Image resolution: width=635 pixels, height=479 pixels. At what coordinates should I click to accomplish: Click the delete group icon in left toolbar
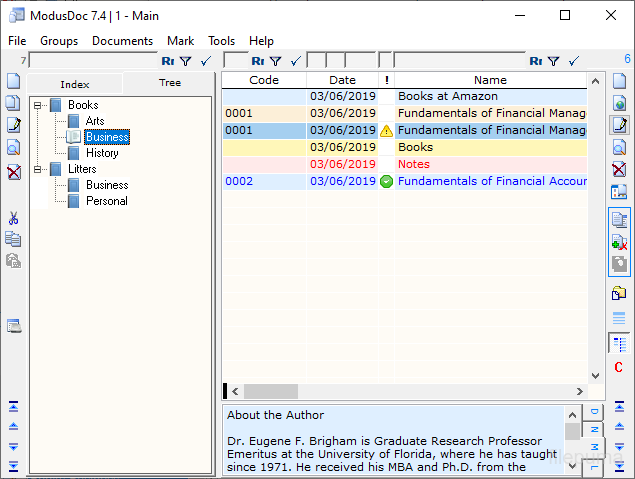pyautogui.click(x=13, y=172)
